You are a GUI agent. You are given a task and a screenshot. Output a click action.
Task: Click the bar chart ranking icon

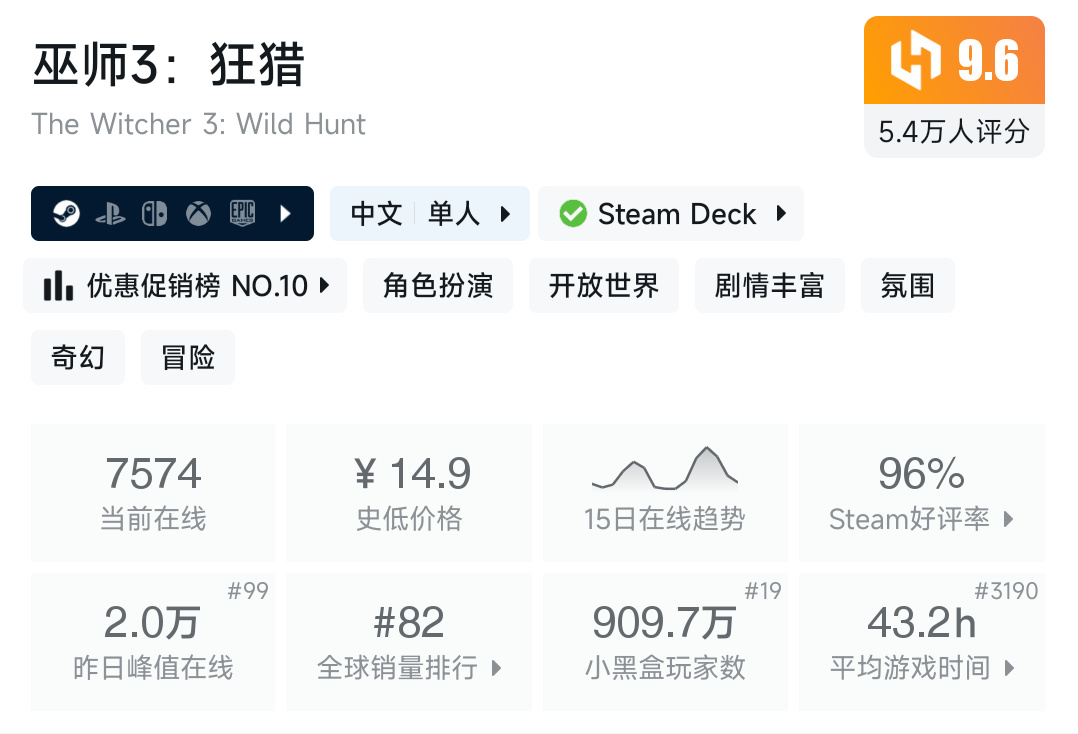[58, 286]
